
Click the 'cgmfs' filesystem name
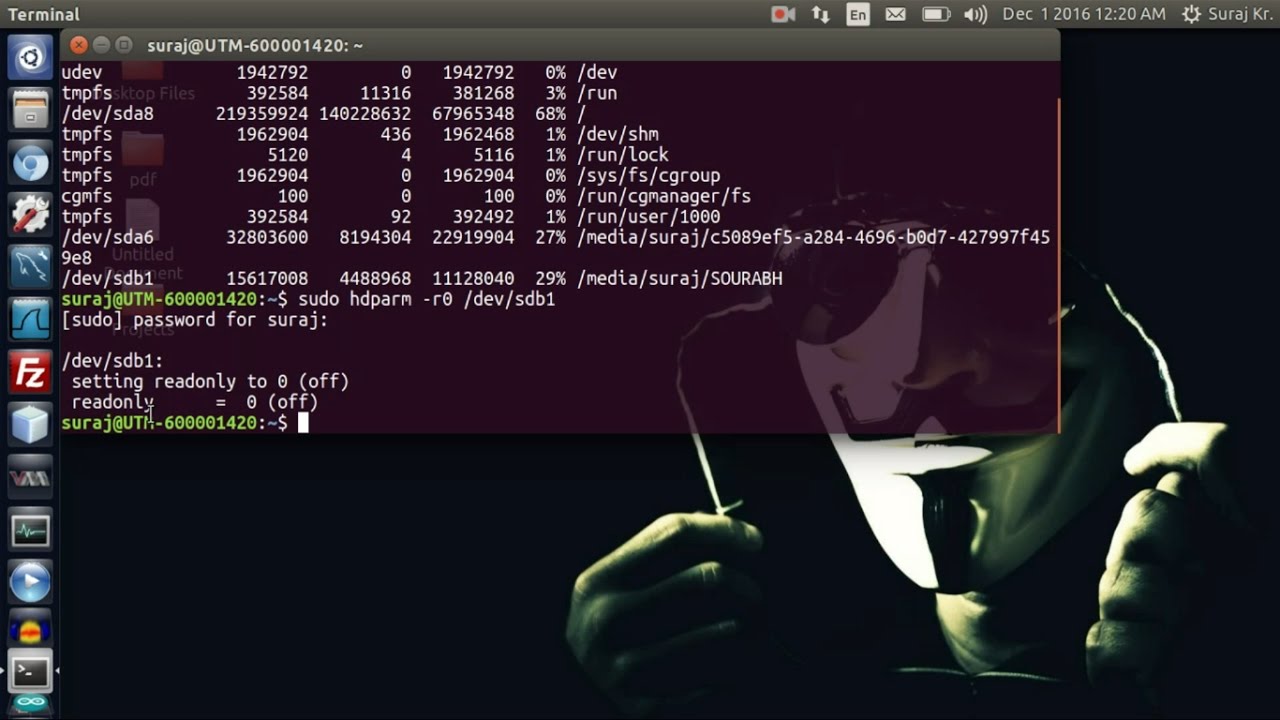[87, 197]
